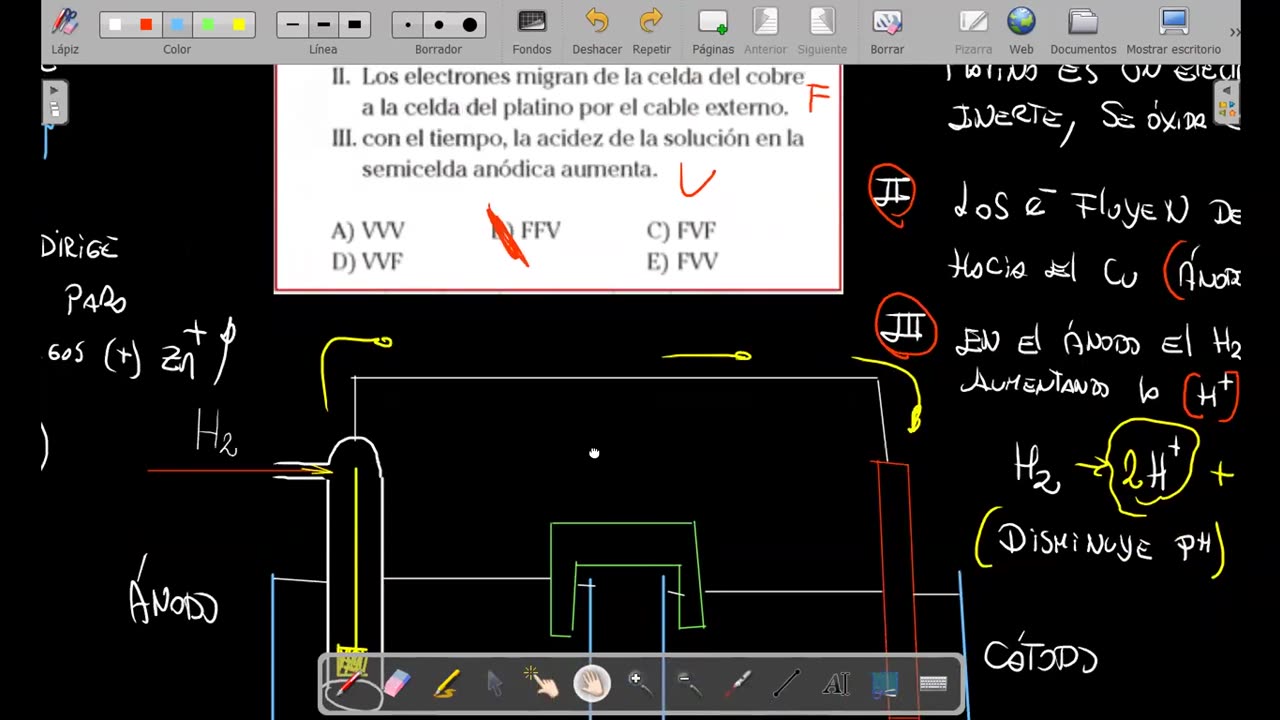Select the pink eraser tool

(x=398, y=684)
